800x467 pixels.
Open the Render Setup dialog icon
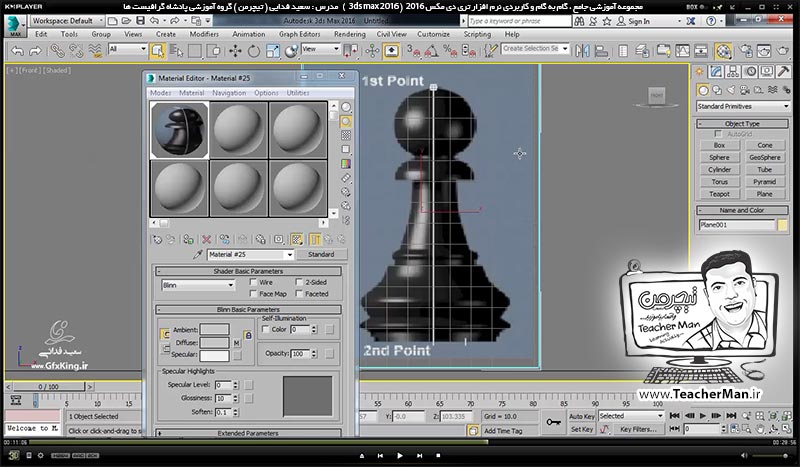coord(745,51)
